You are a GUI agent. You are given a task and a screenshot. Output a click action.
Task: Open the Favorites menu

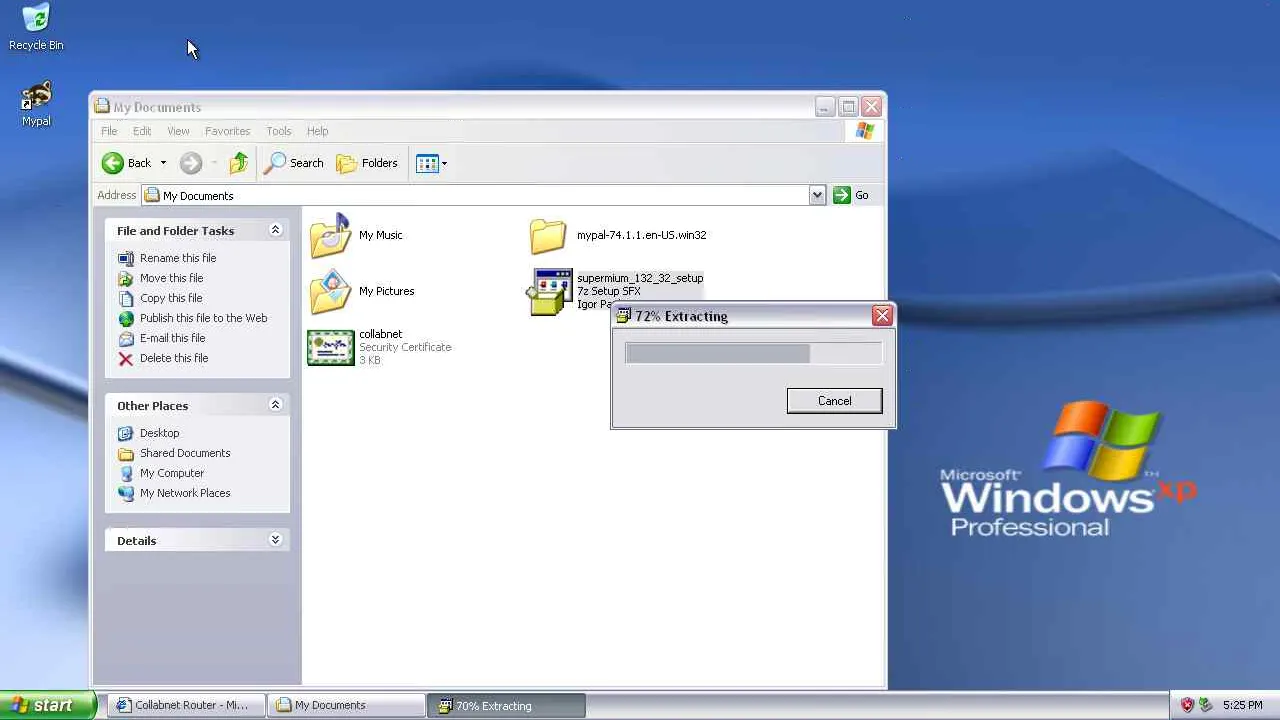(228, 131)
